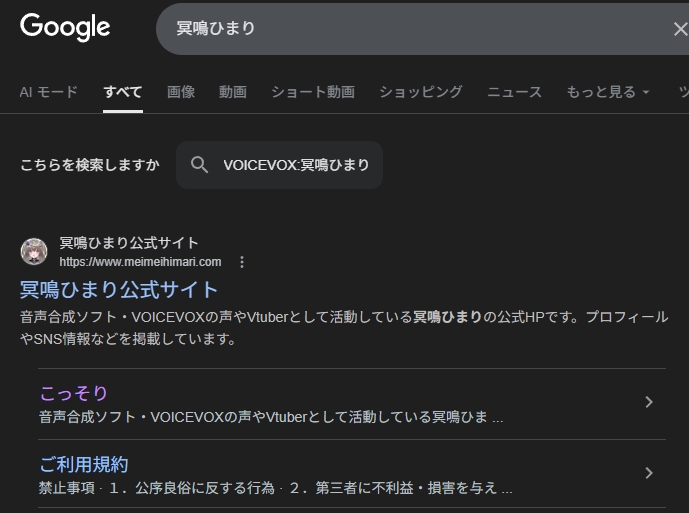Expand the ご利用規約 sitelink chevron
This screenshot has height=513, width=689.
point(648,473)
